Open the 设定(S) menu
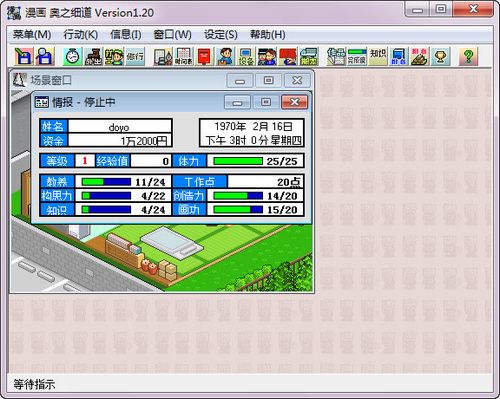 [x=221, y=35]
